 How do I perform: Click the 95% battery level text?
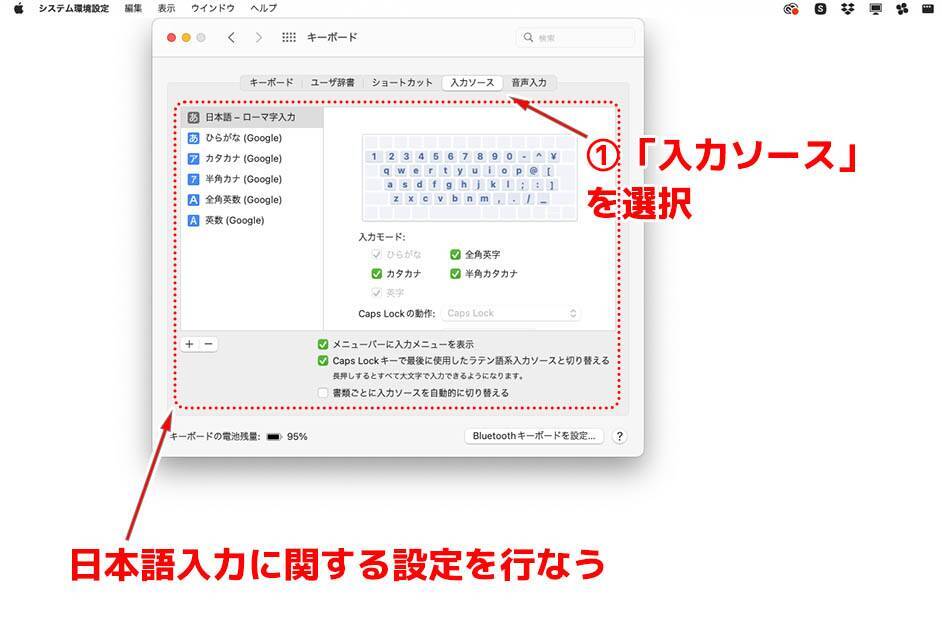pos(297,437)
